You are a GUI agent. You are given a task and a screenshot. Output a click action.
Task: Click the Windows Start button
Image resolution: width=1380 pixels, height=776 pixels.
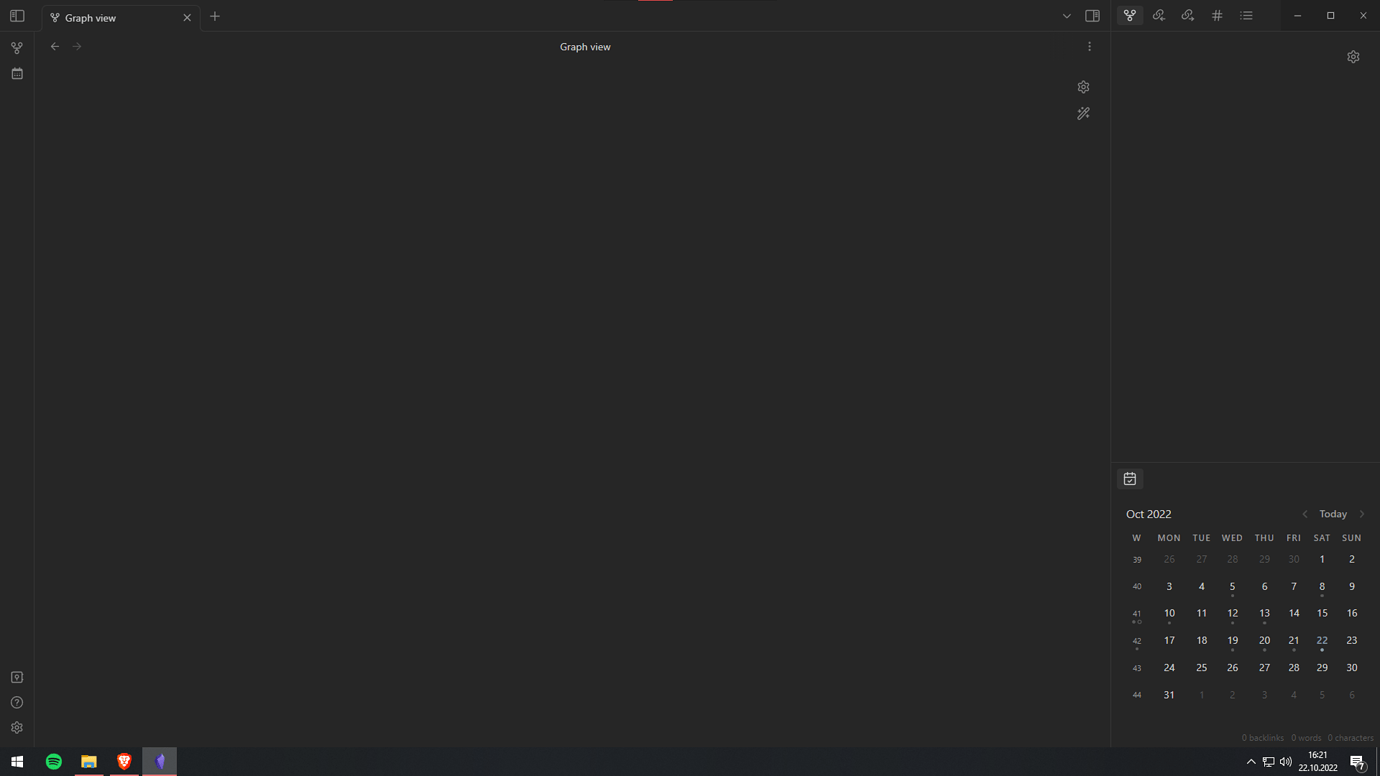point(17,762)
